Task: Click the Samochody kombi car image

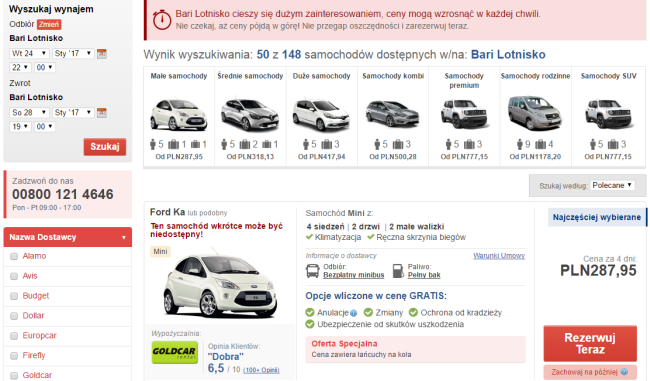Action: coord(393,114)
